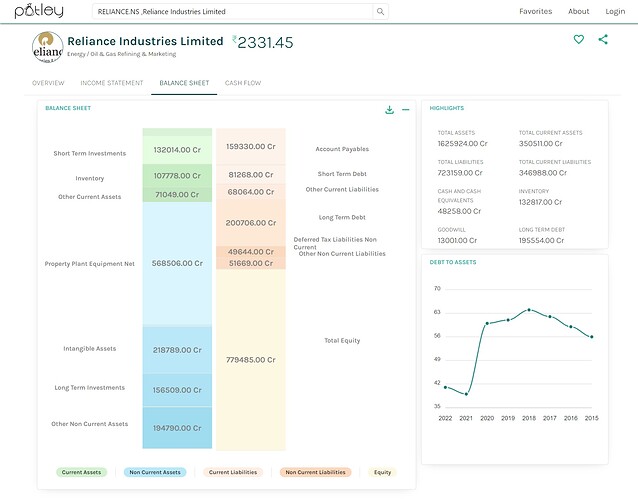The image size is (638, 499).
Task: Click the 2020 data point on debt chart
Action: click(x=487, y=324)
